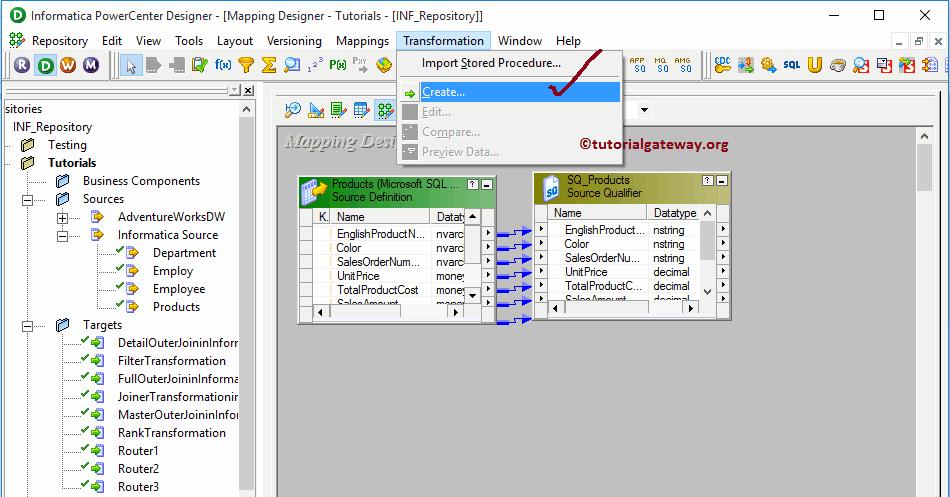
Task: Select Business Components in tree
Action: pos(141,181)
